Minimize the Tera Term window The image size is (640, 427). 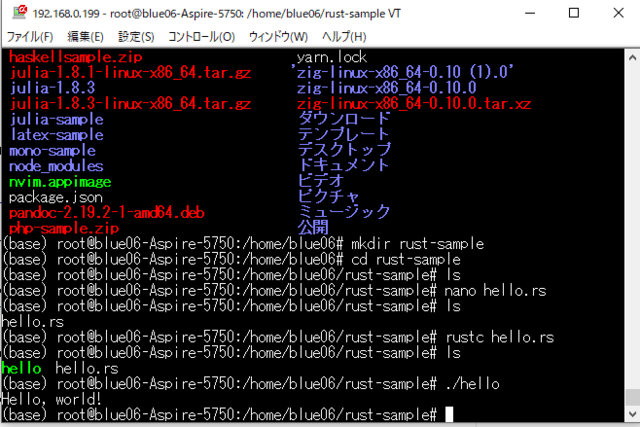(x=530, y=13)
